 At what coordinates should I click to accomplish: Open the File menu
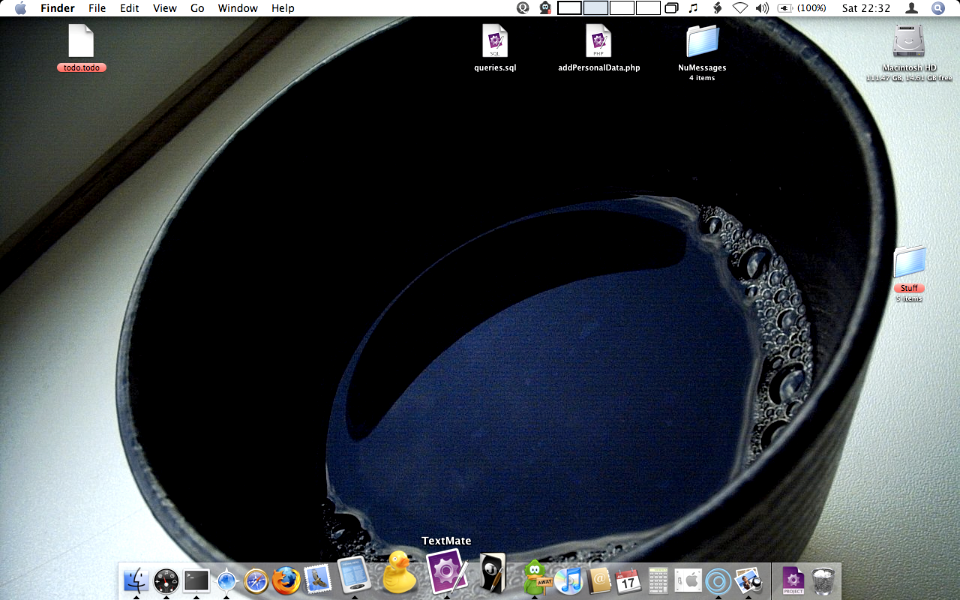(97, 8)
